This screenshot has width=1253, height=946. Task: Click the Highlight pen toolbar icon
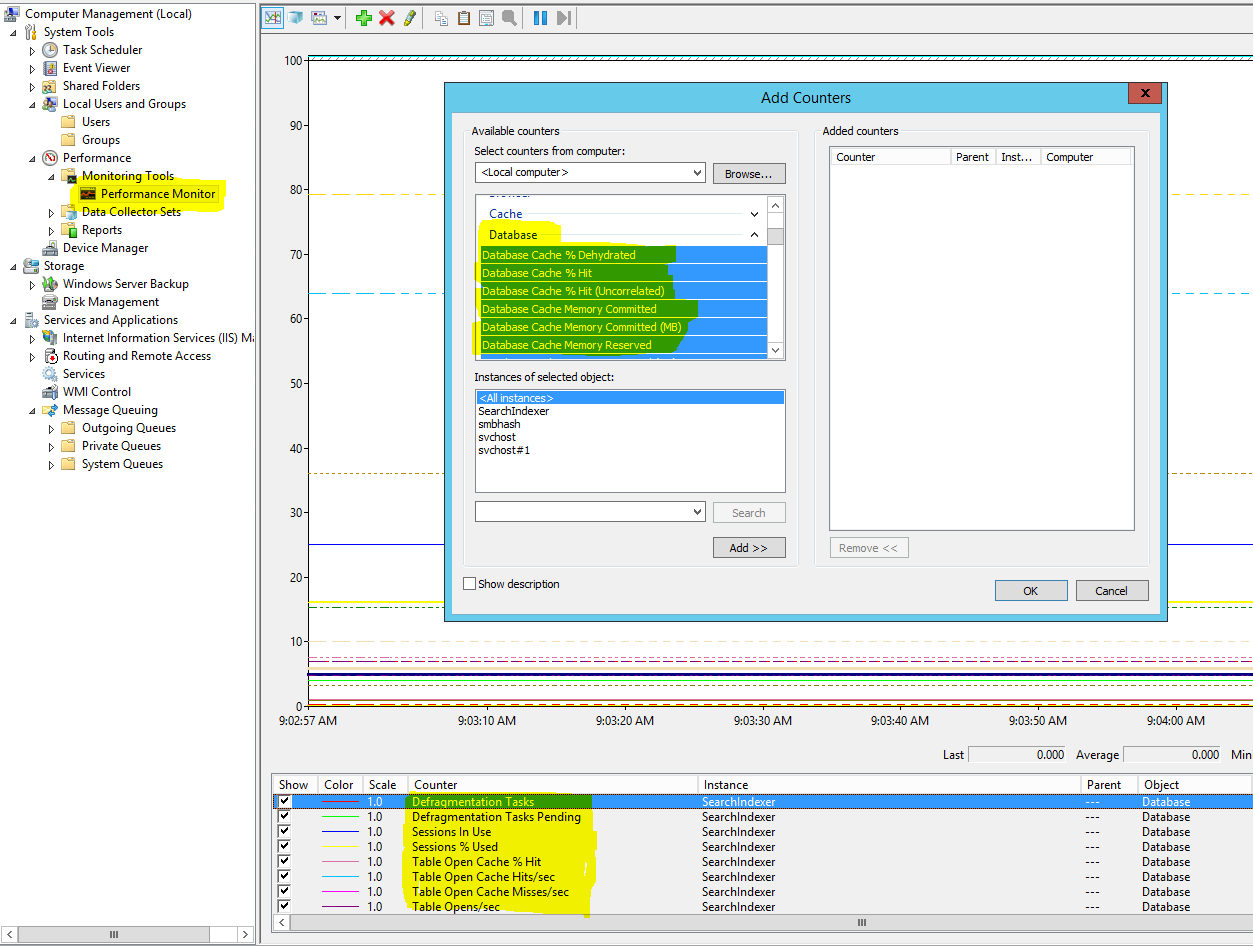410,18
